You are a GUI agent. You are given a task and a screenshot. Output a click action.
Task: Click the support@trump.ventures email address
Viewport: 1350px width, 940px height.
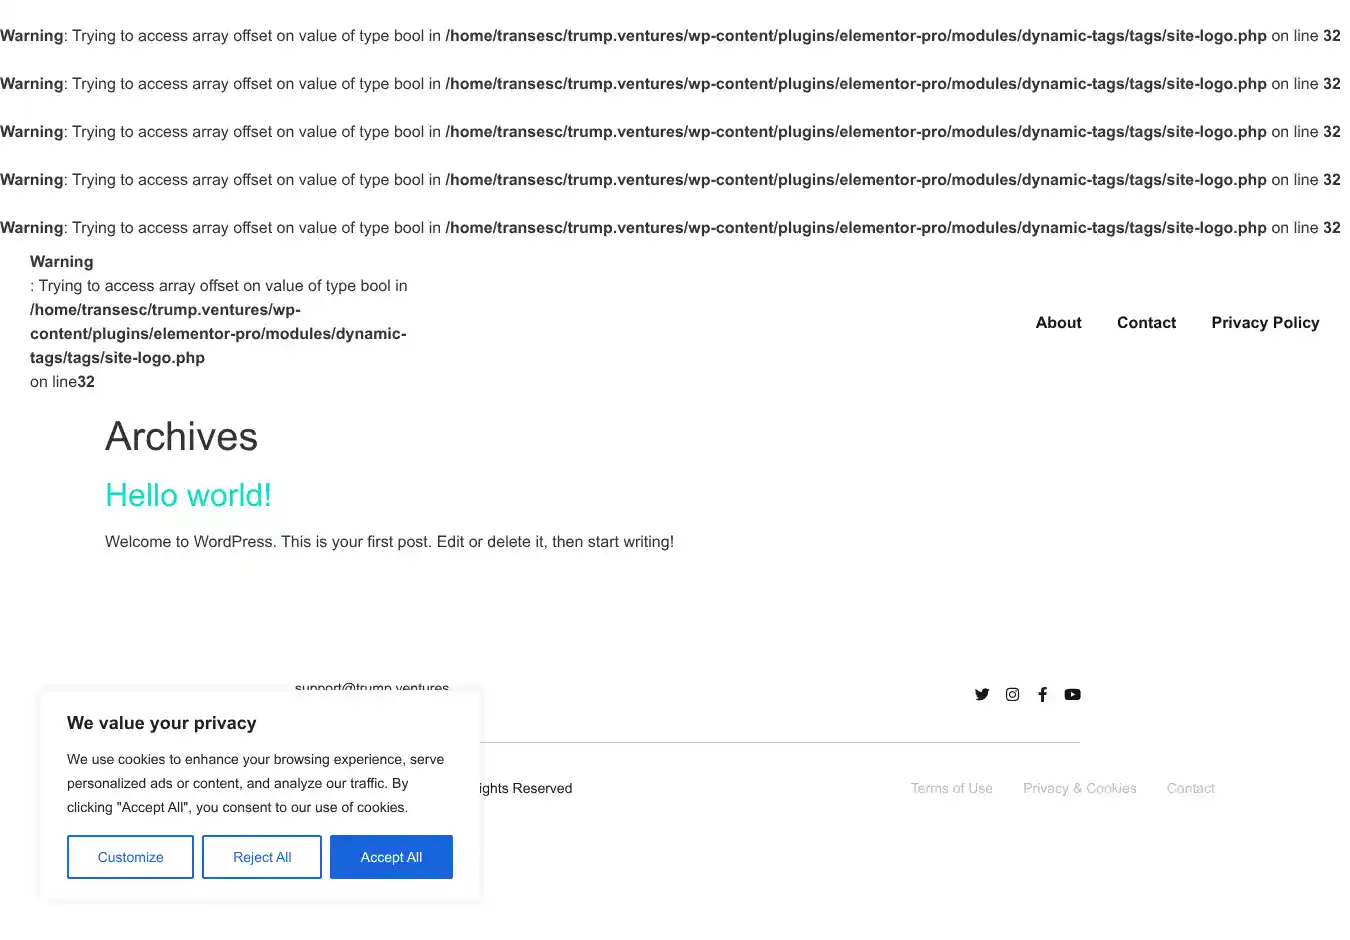pos(372,686)
